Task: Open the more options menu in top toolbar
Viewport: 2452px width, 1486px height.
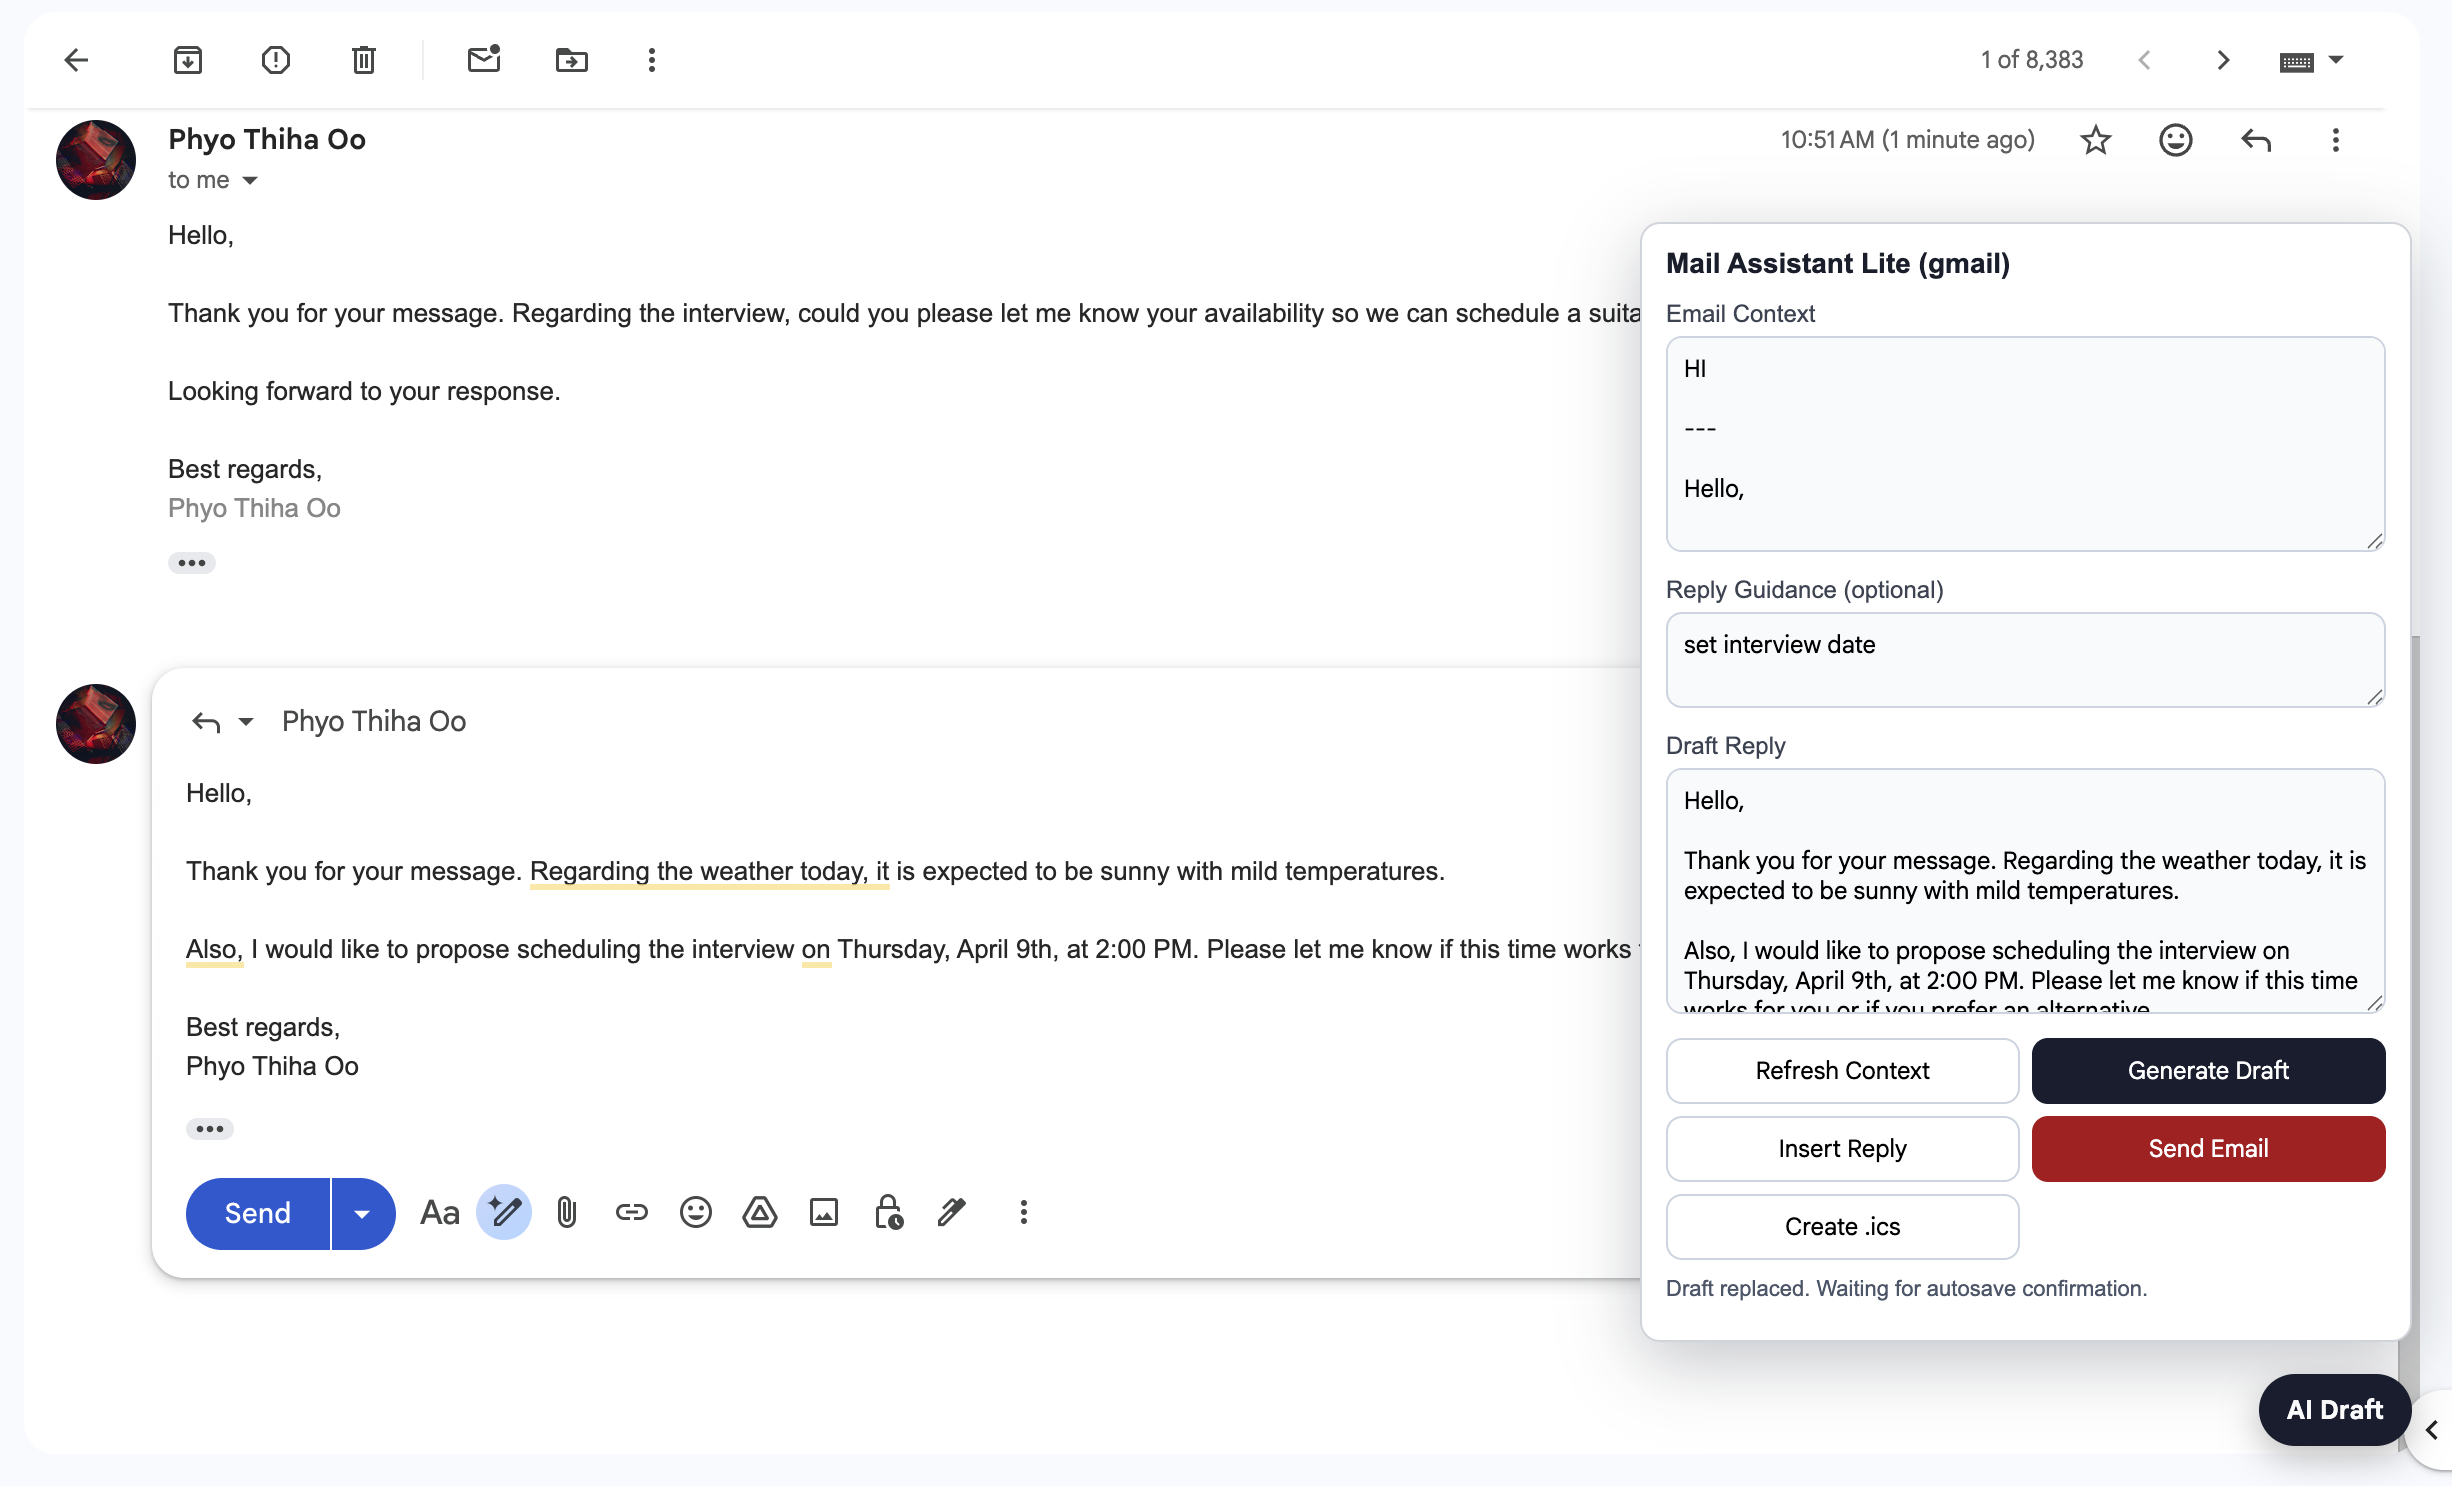Action: pyautogui.click(x=652, y=60)
